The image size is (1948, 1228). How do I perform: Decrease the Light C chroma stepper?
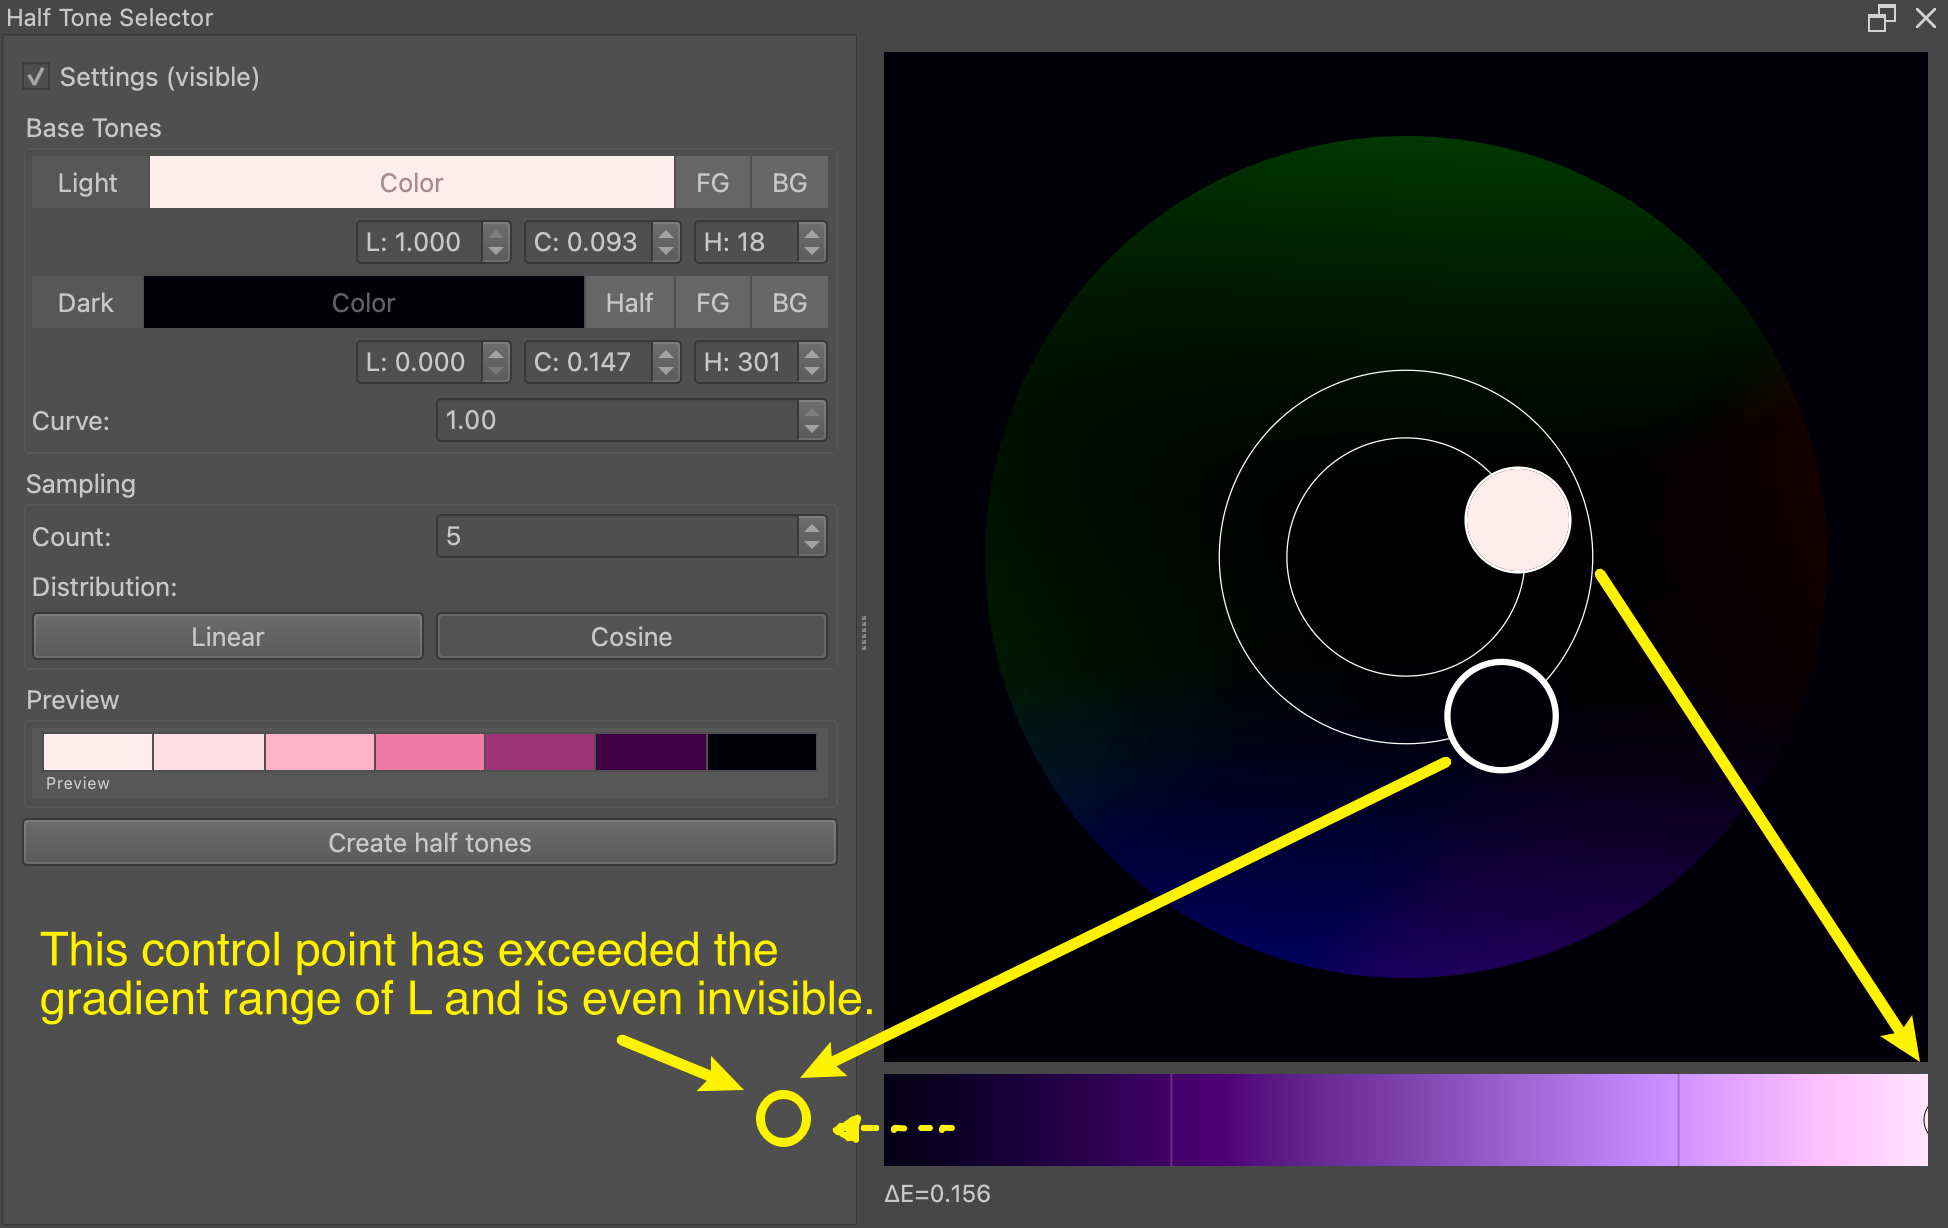pos(666,251)
